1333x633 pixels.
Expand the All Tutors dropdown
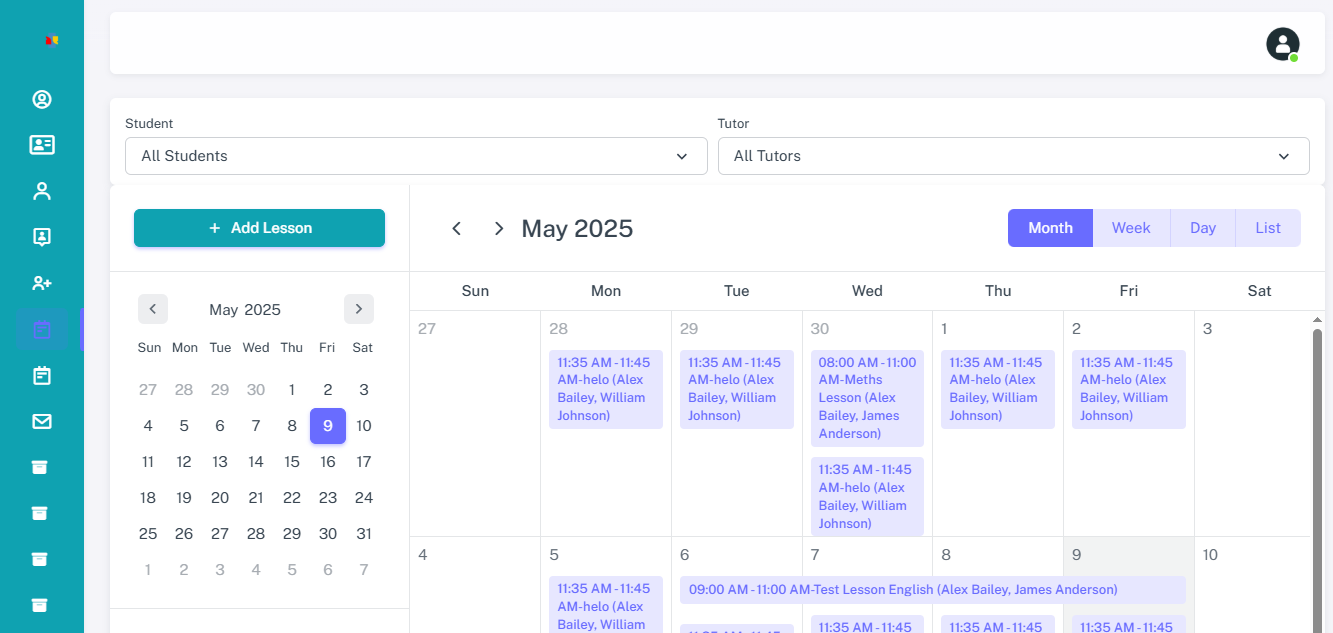click(x=1012, y=156)
